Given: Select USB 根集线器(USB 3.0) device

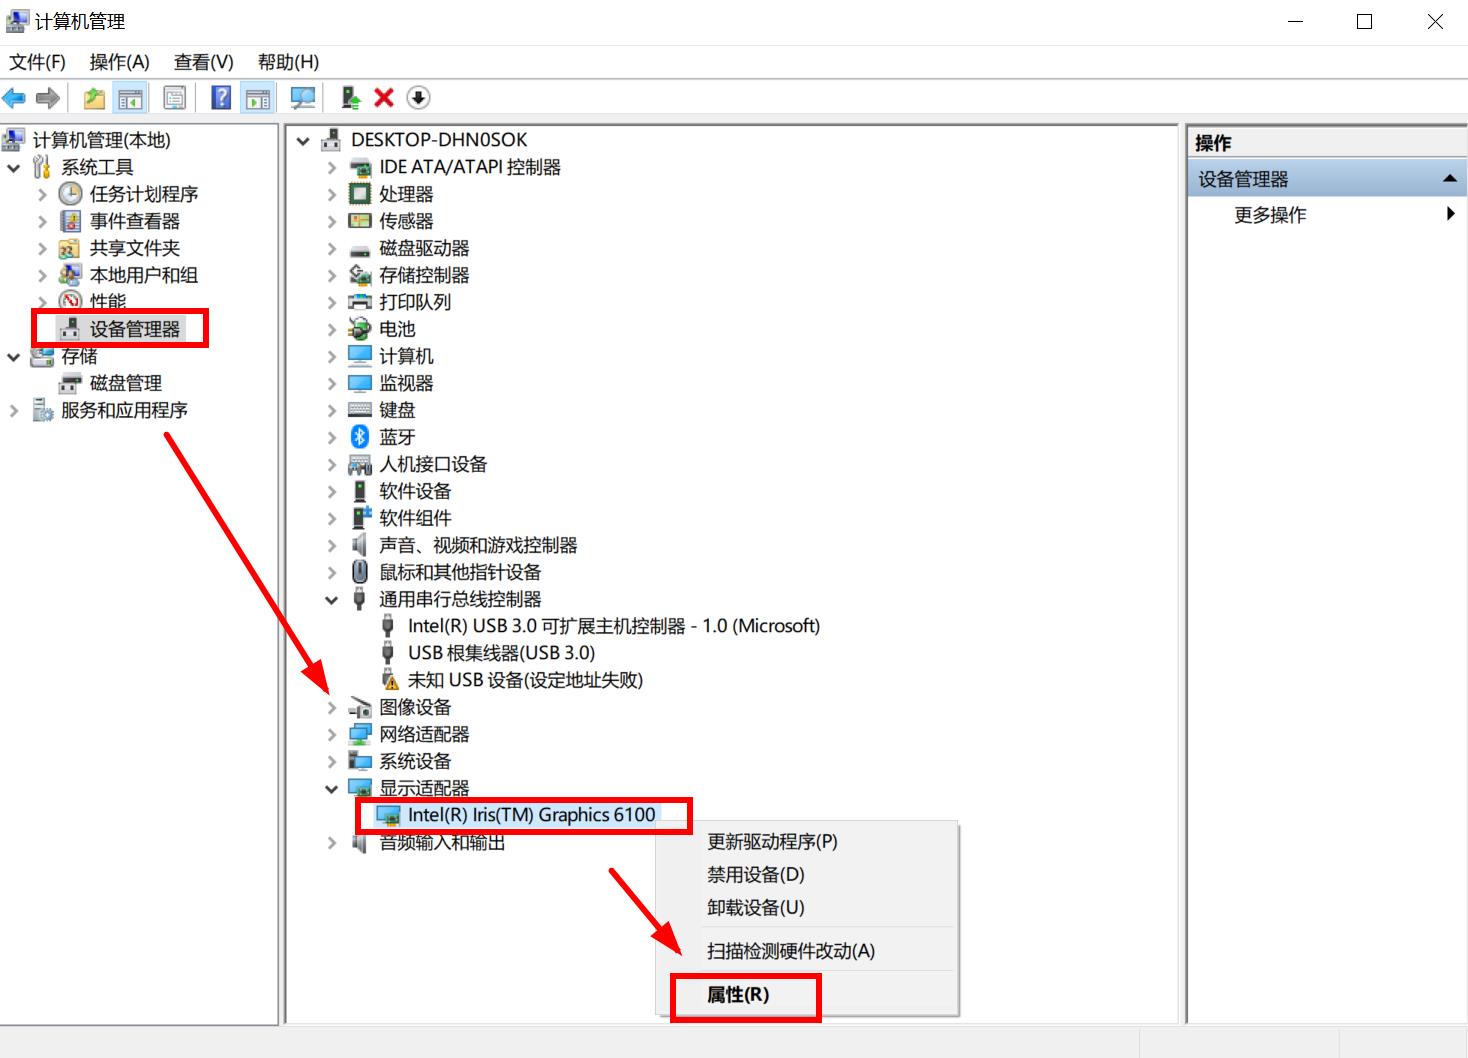Looking at the screenshot, I should (501, 653).
